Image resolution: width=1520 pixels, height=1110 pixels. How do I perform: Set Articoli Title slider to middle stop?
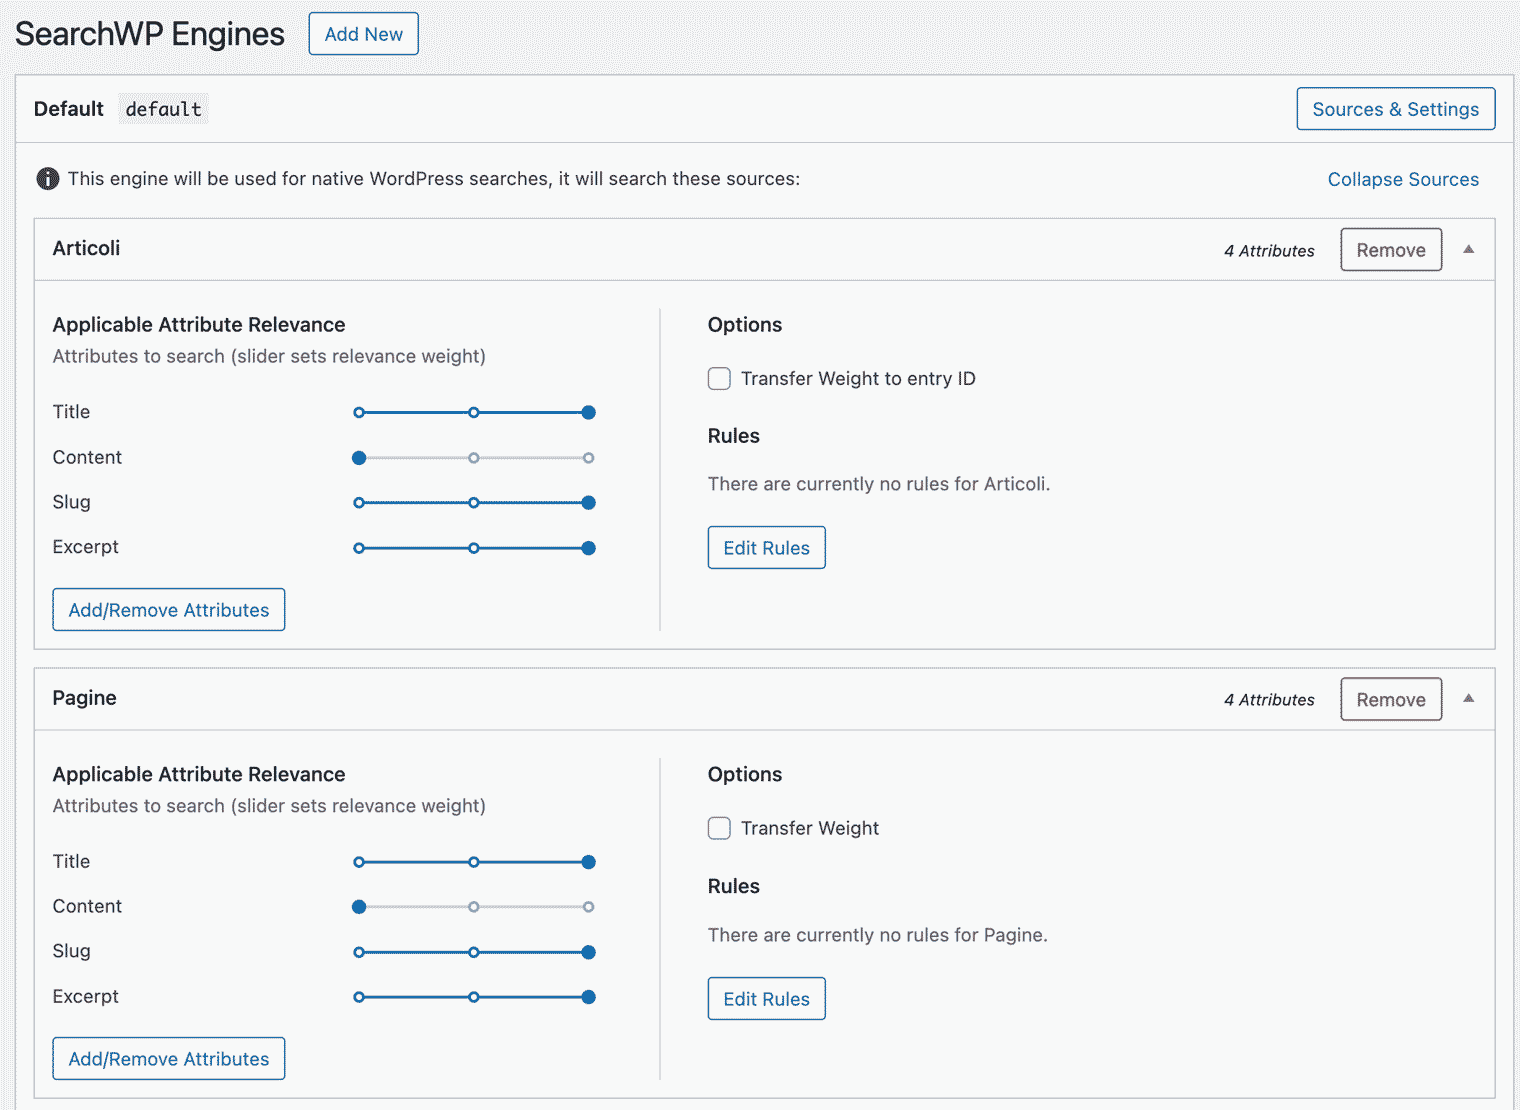474,412
